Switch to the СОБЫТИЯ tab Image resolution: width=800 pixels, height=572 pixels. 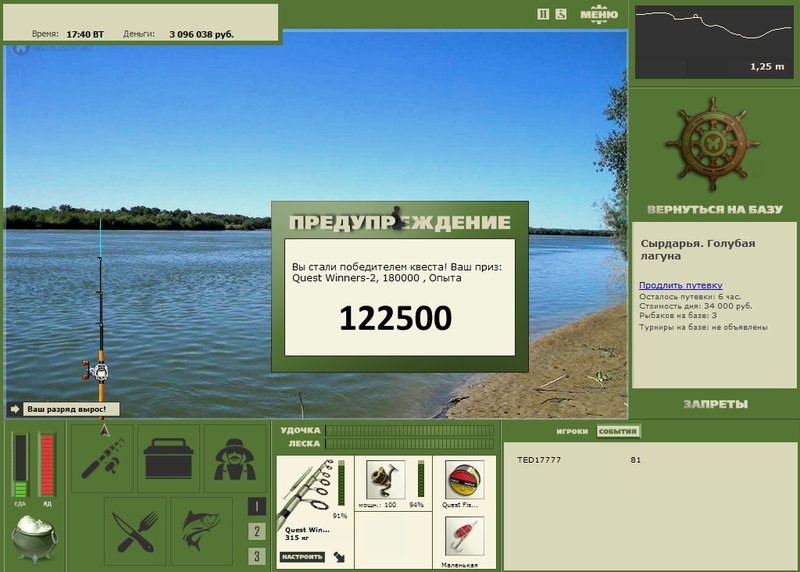point(618,431)
